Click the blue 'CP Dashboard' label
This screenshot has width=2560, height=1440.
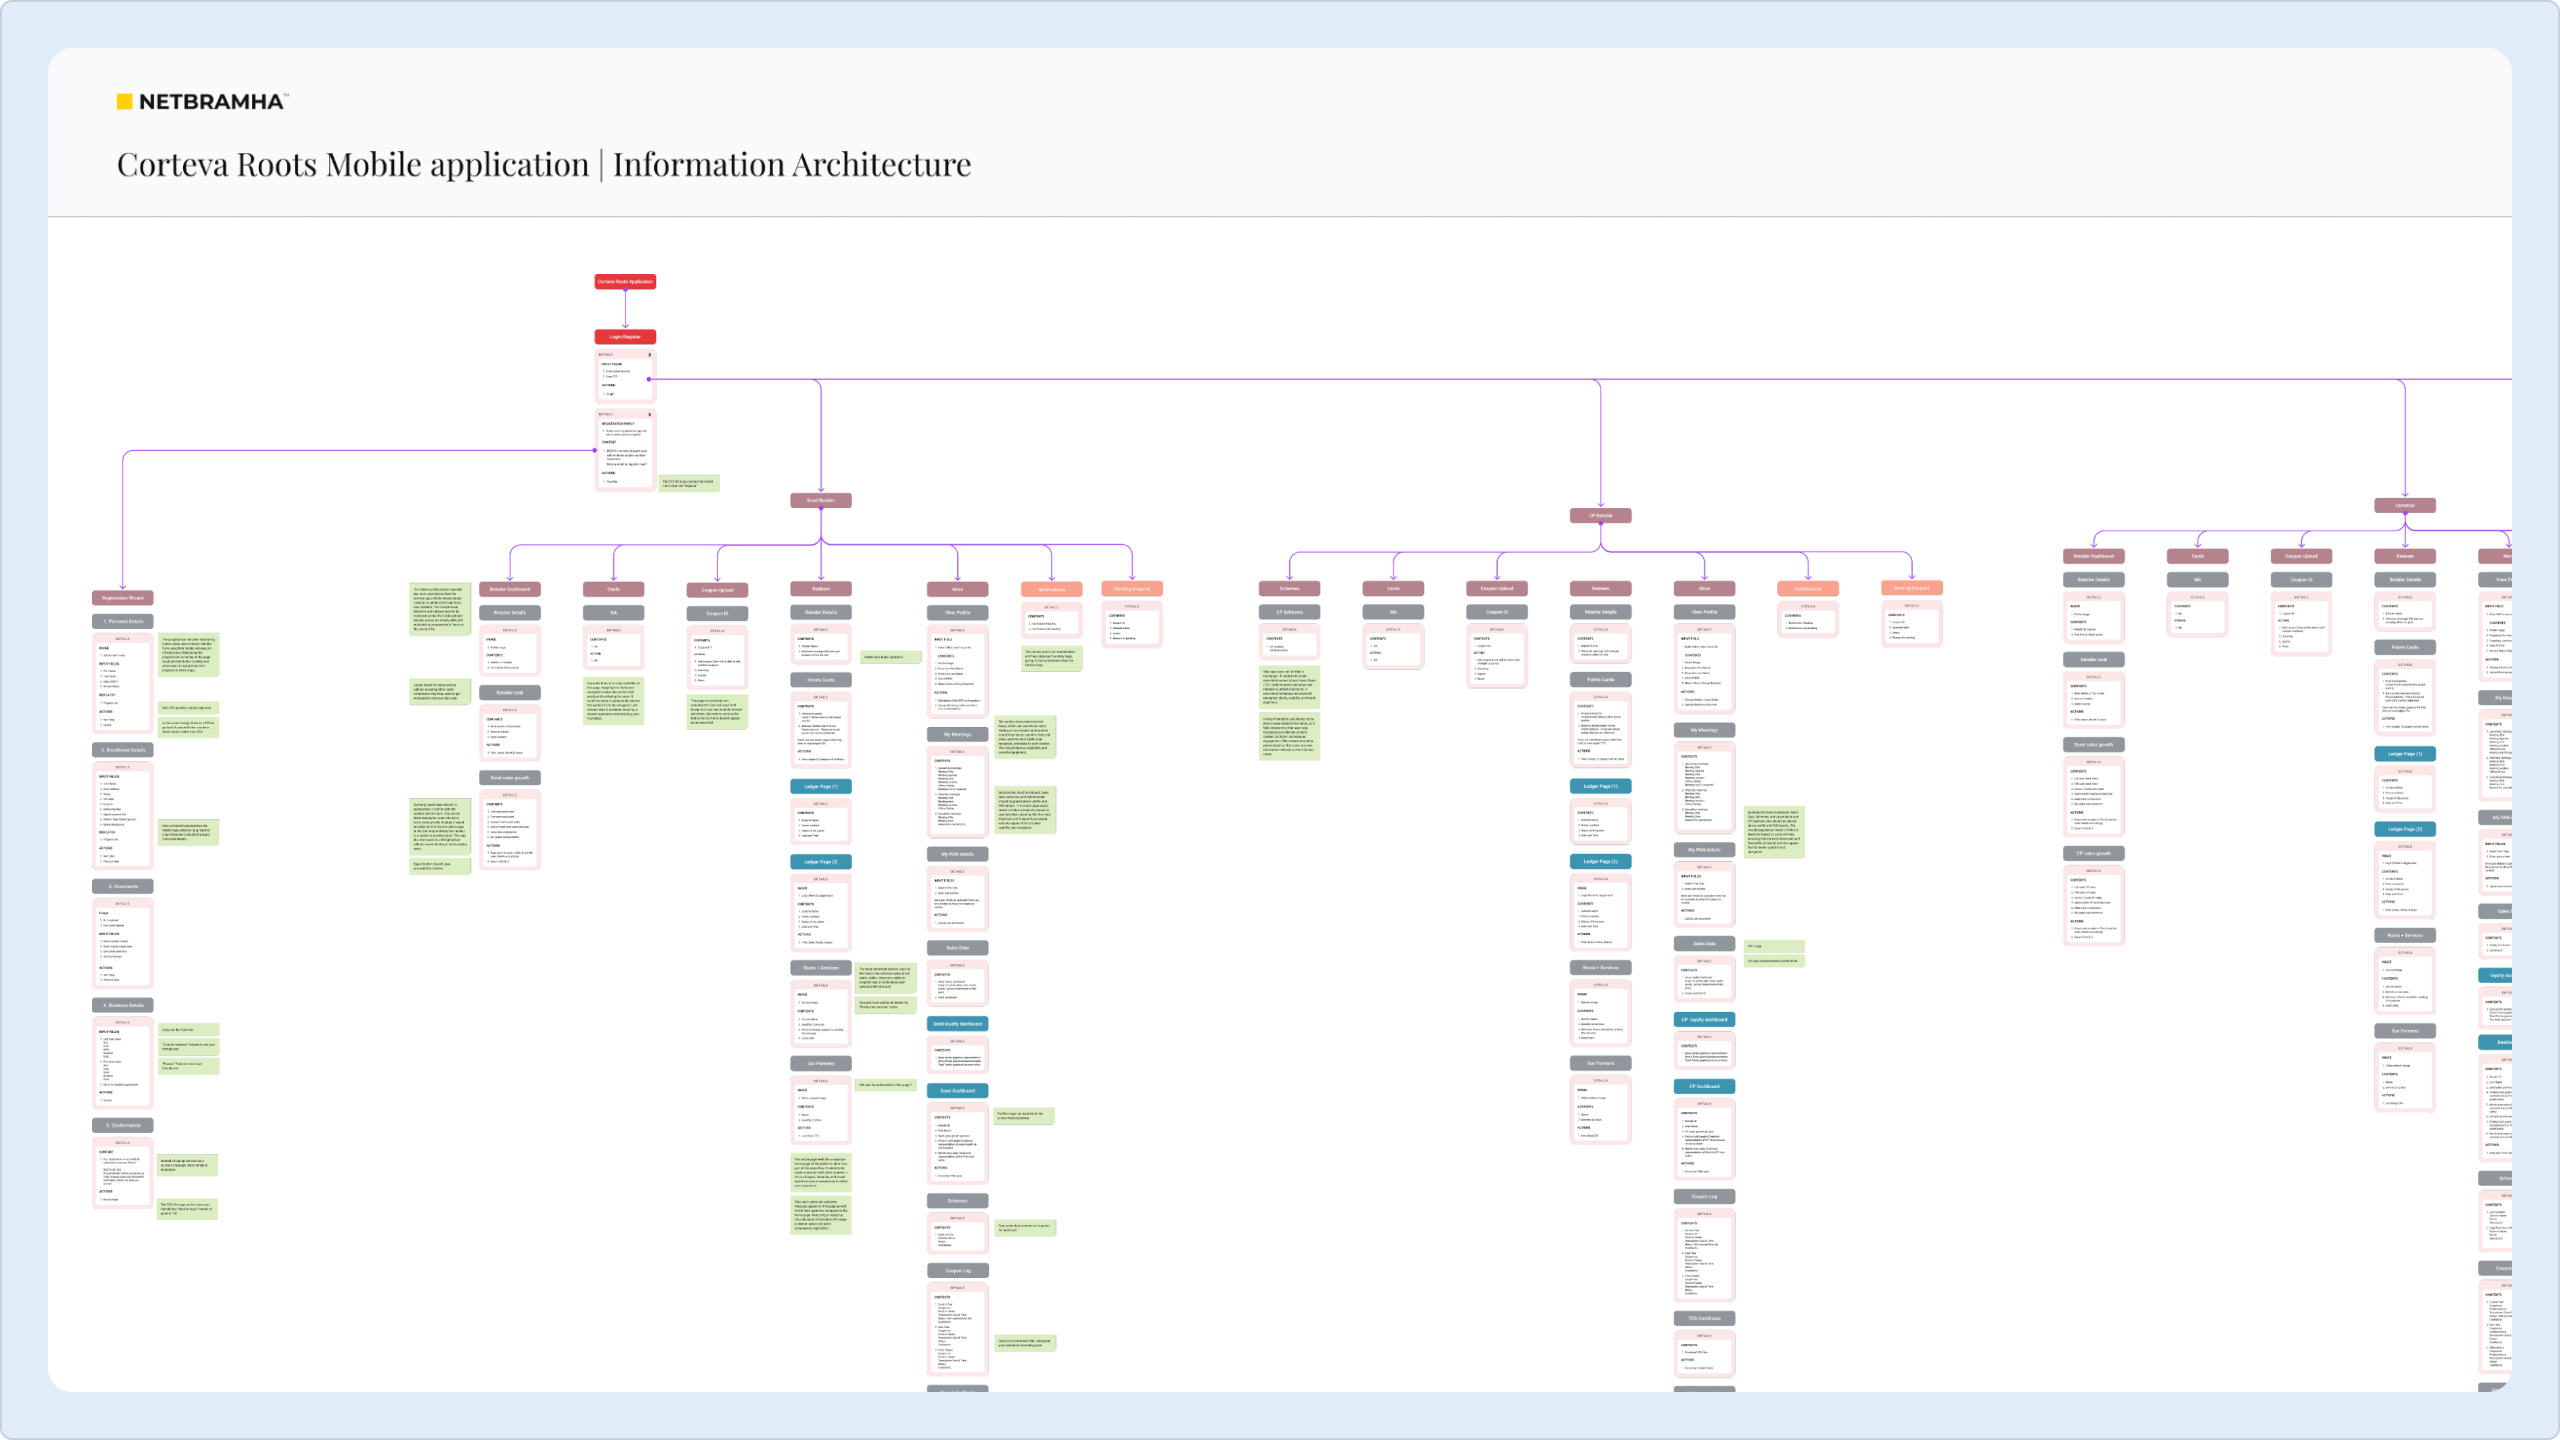tap(1705, 1086)
